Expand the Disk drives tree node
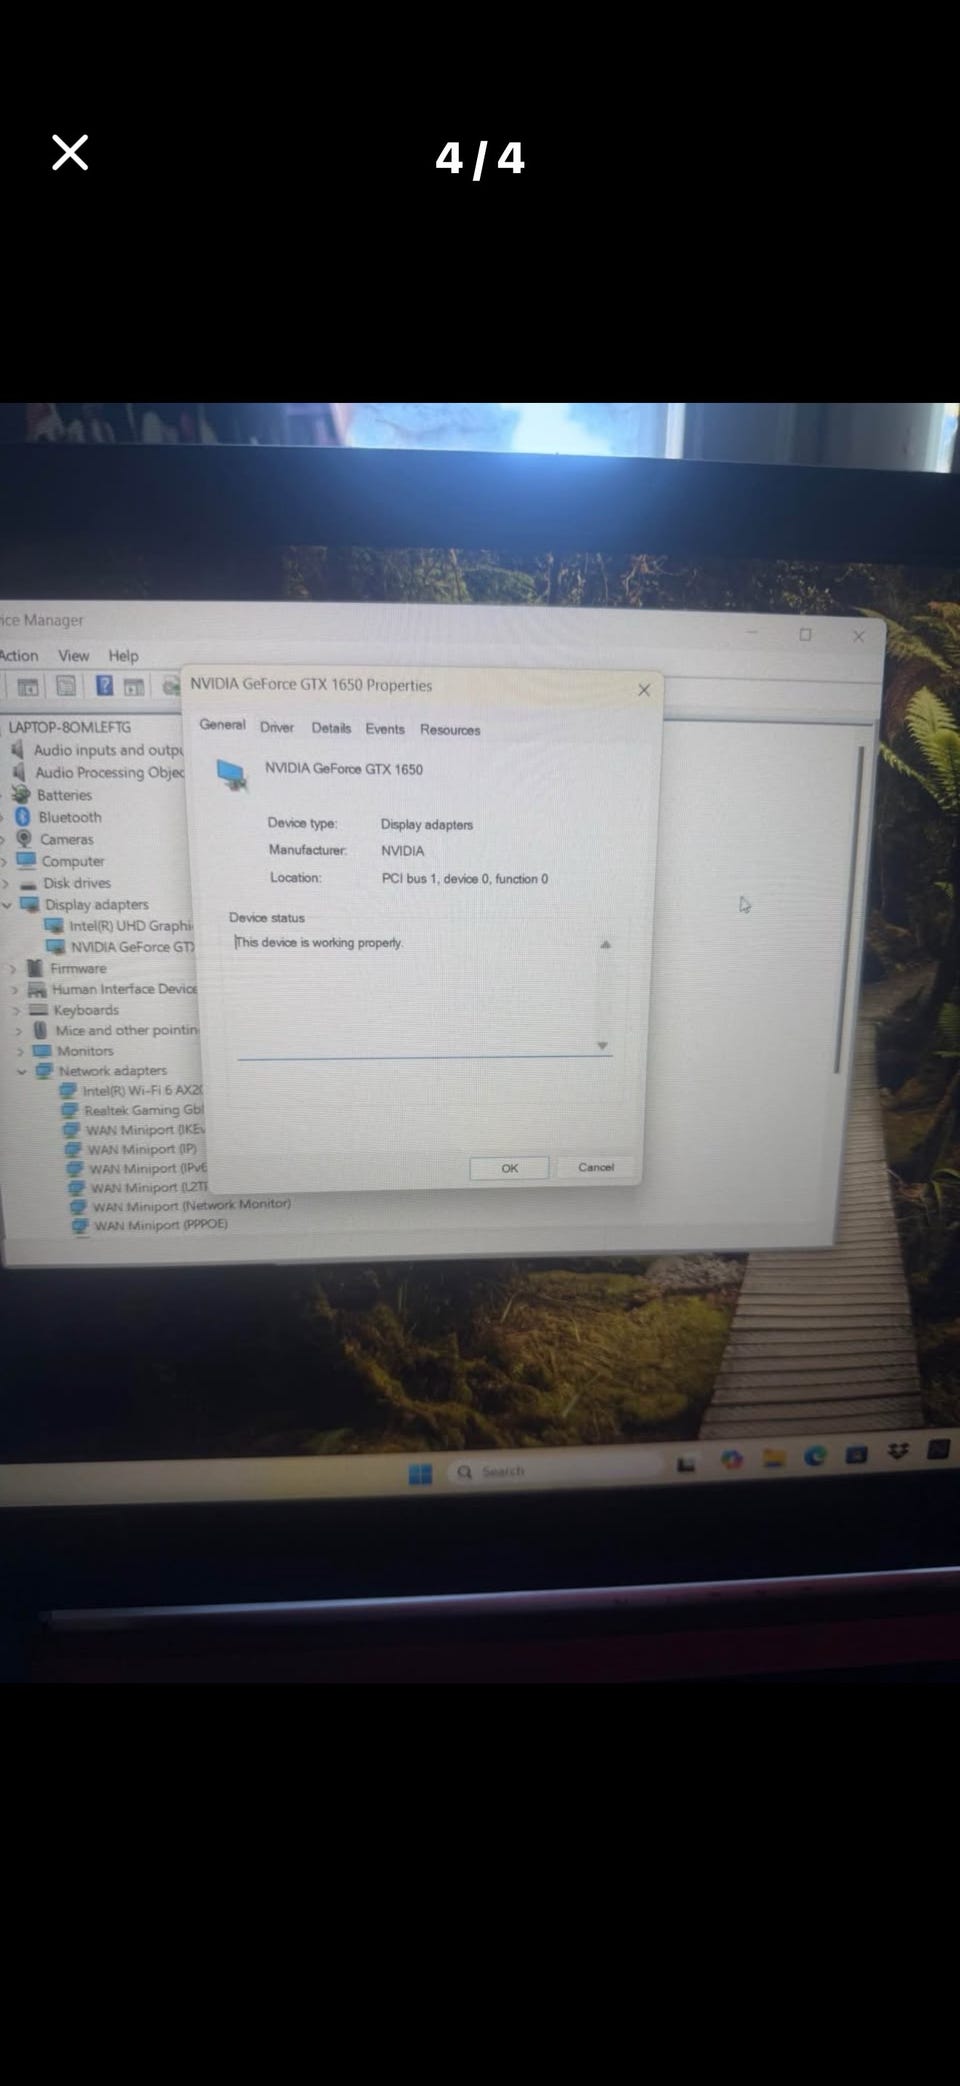 [x=5, y=884]
